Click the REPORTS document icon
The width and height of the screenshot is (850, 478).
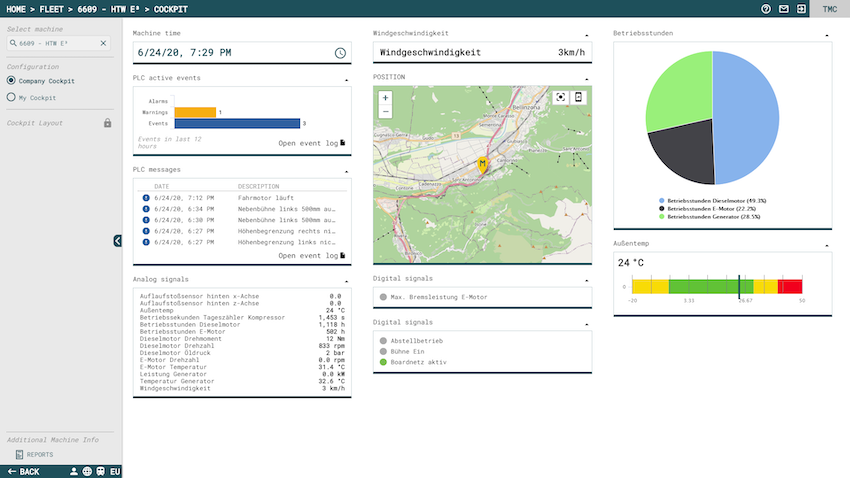coord(19,455)
